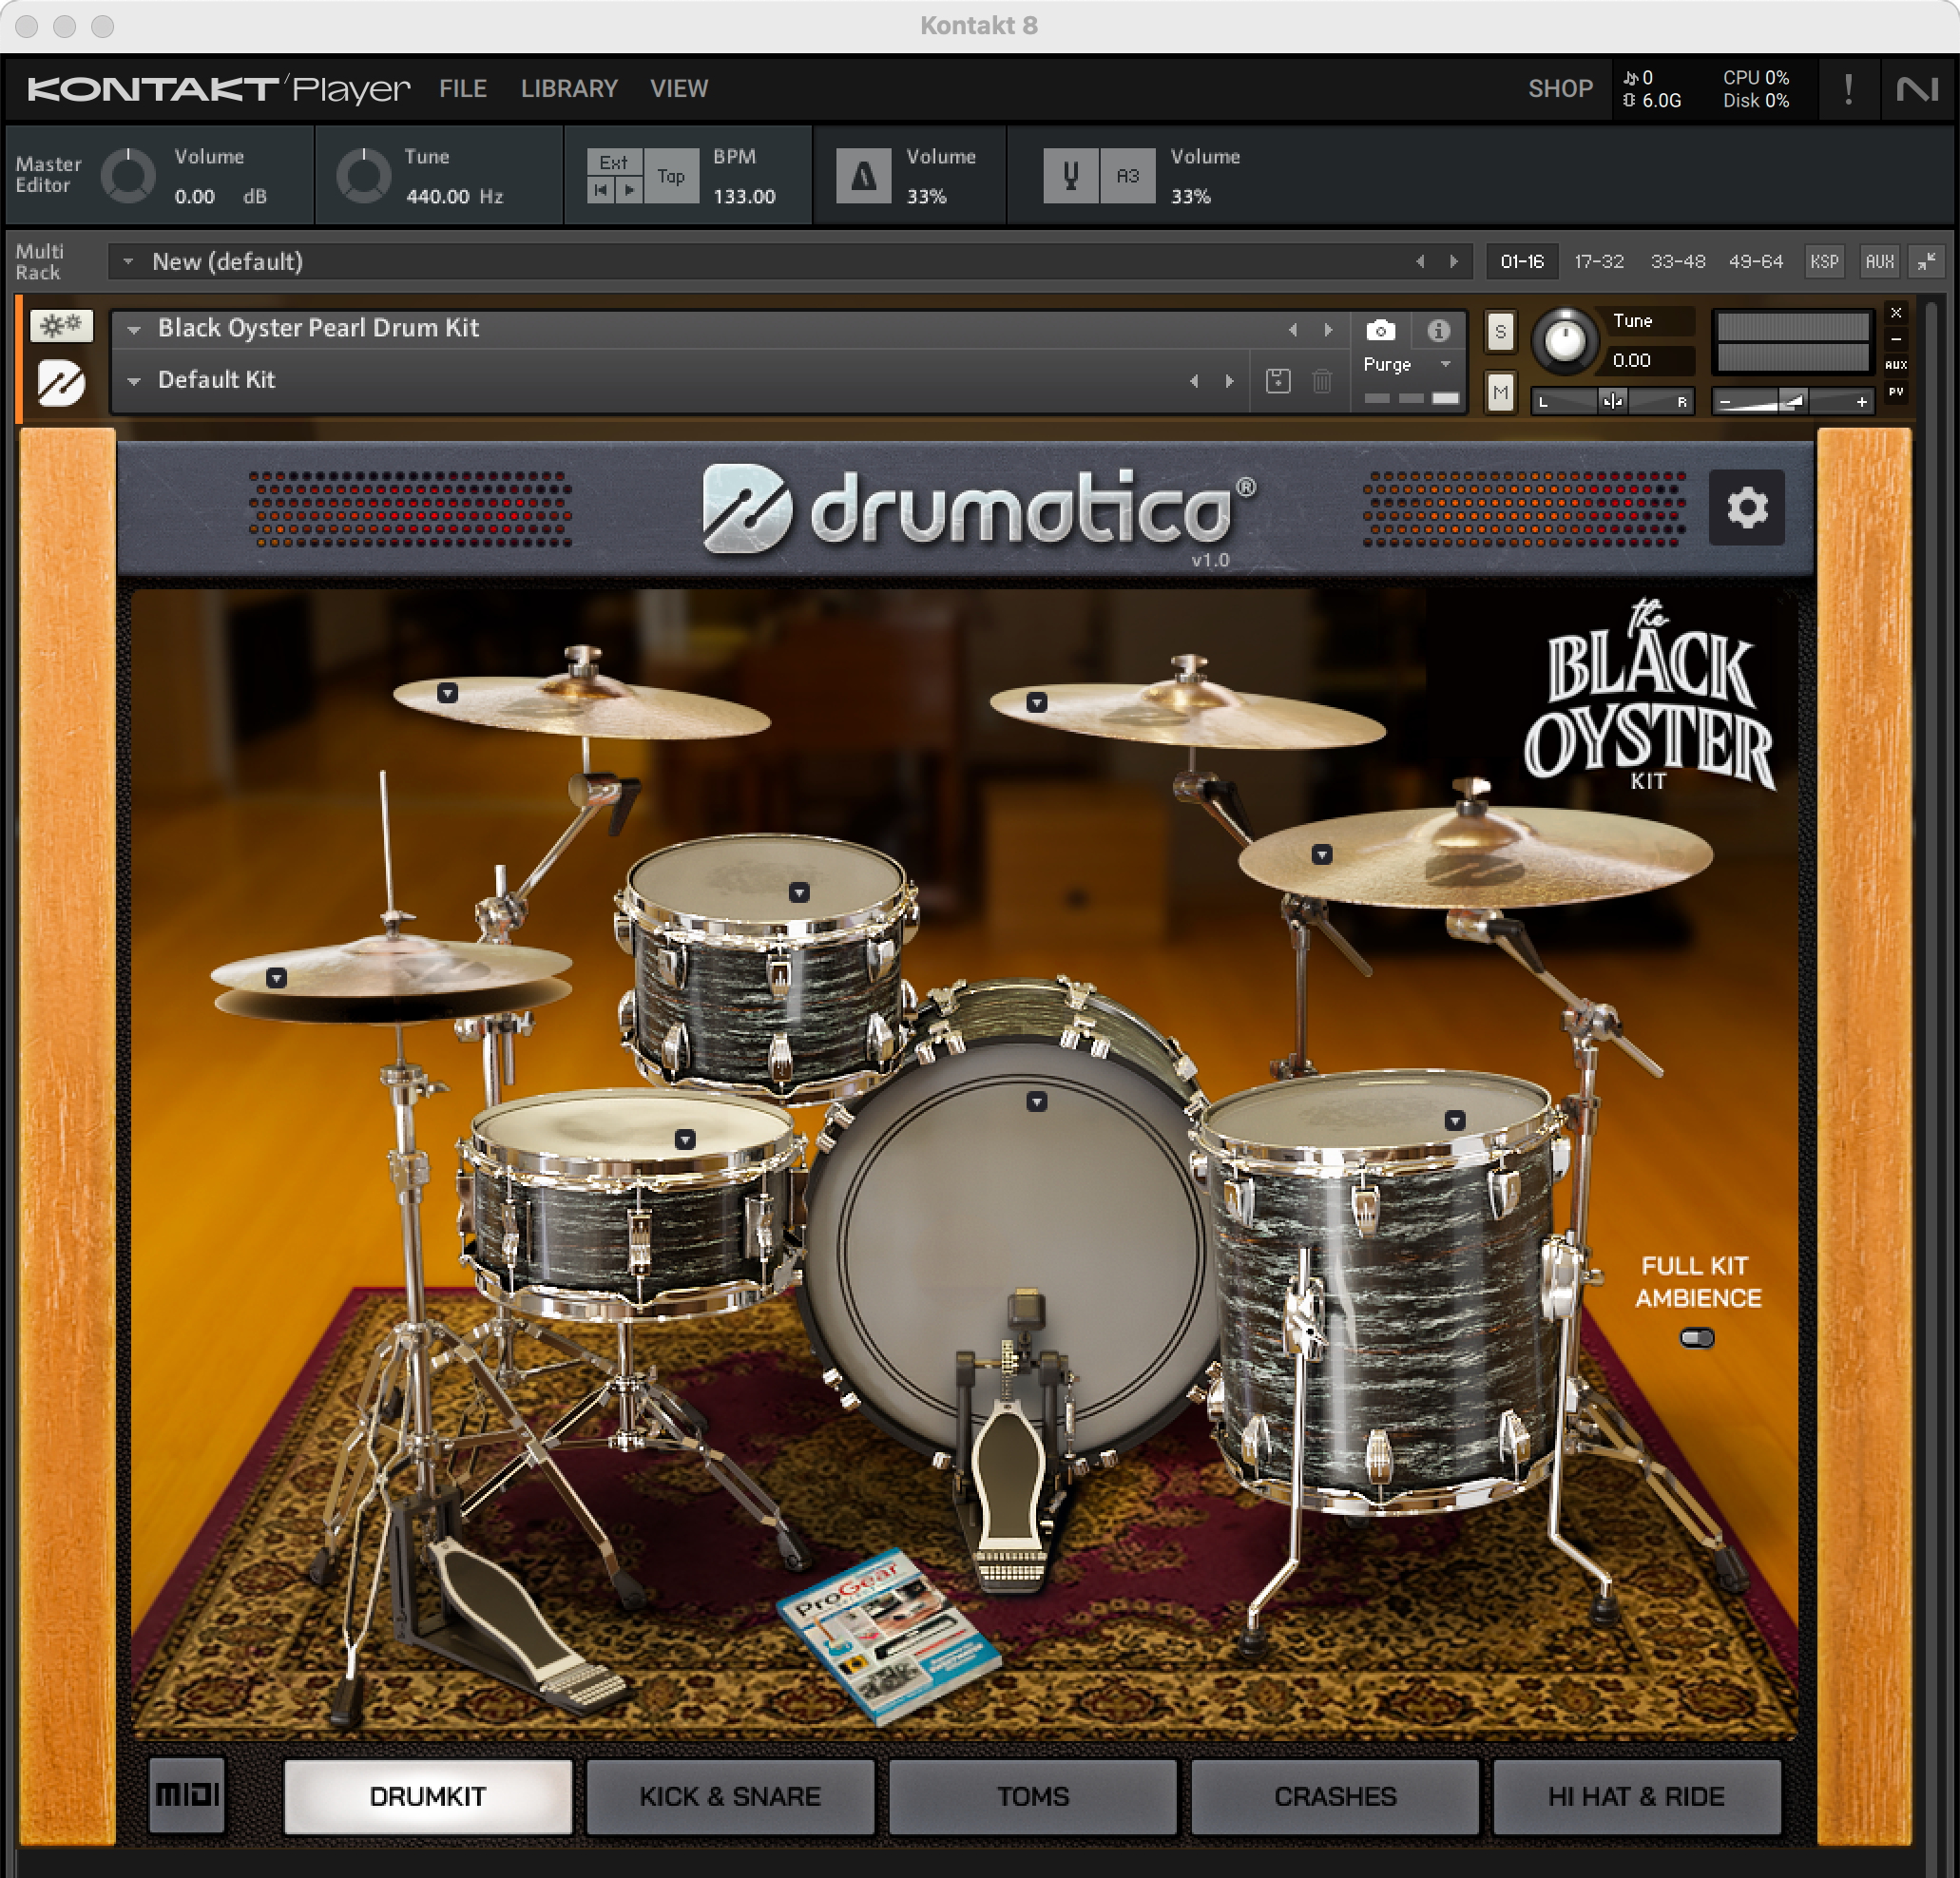This screenshot has width=1960, height=1878.
Task: Click the instrument pan L/R slider
Action: click(1613, 401)
